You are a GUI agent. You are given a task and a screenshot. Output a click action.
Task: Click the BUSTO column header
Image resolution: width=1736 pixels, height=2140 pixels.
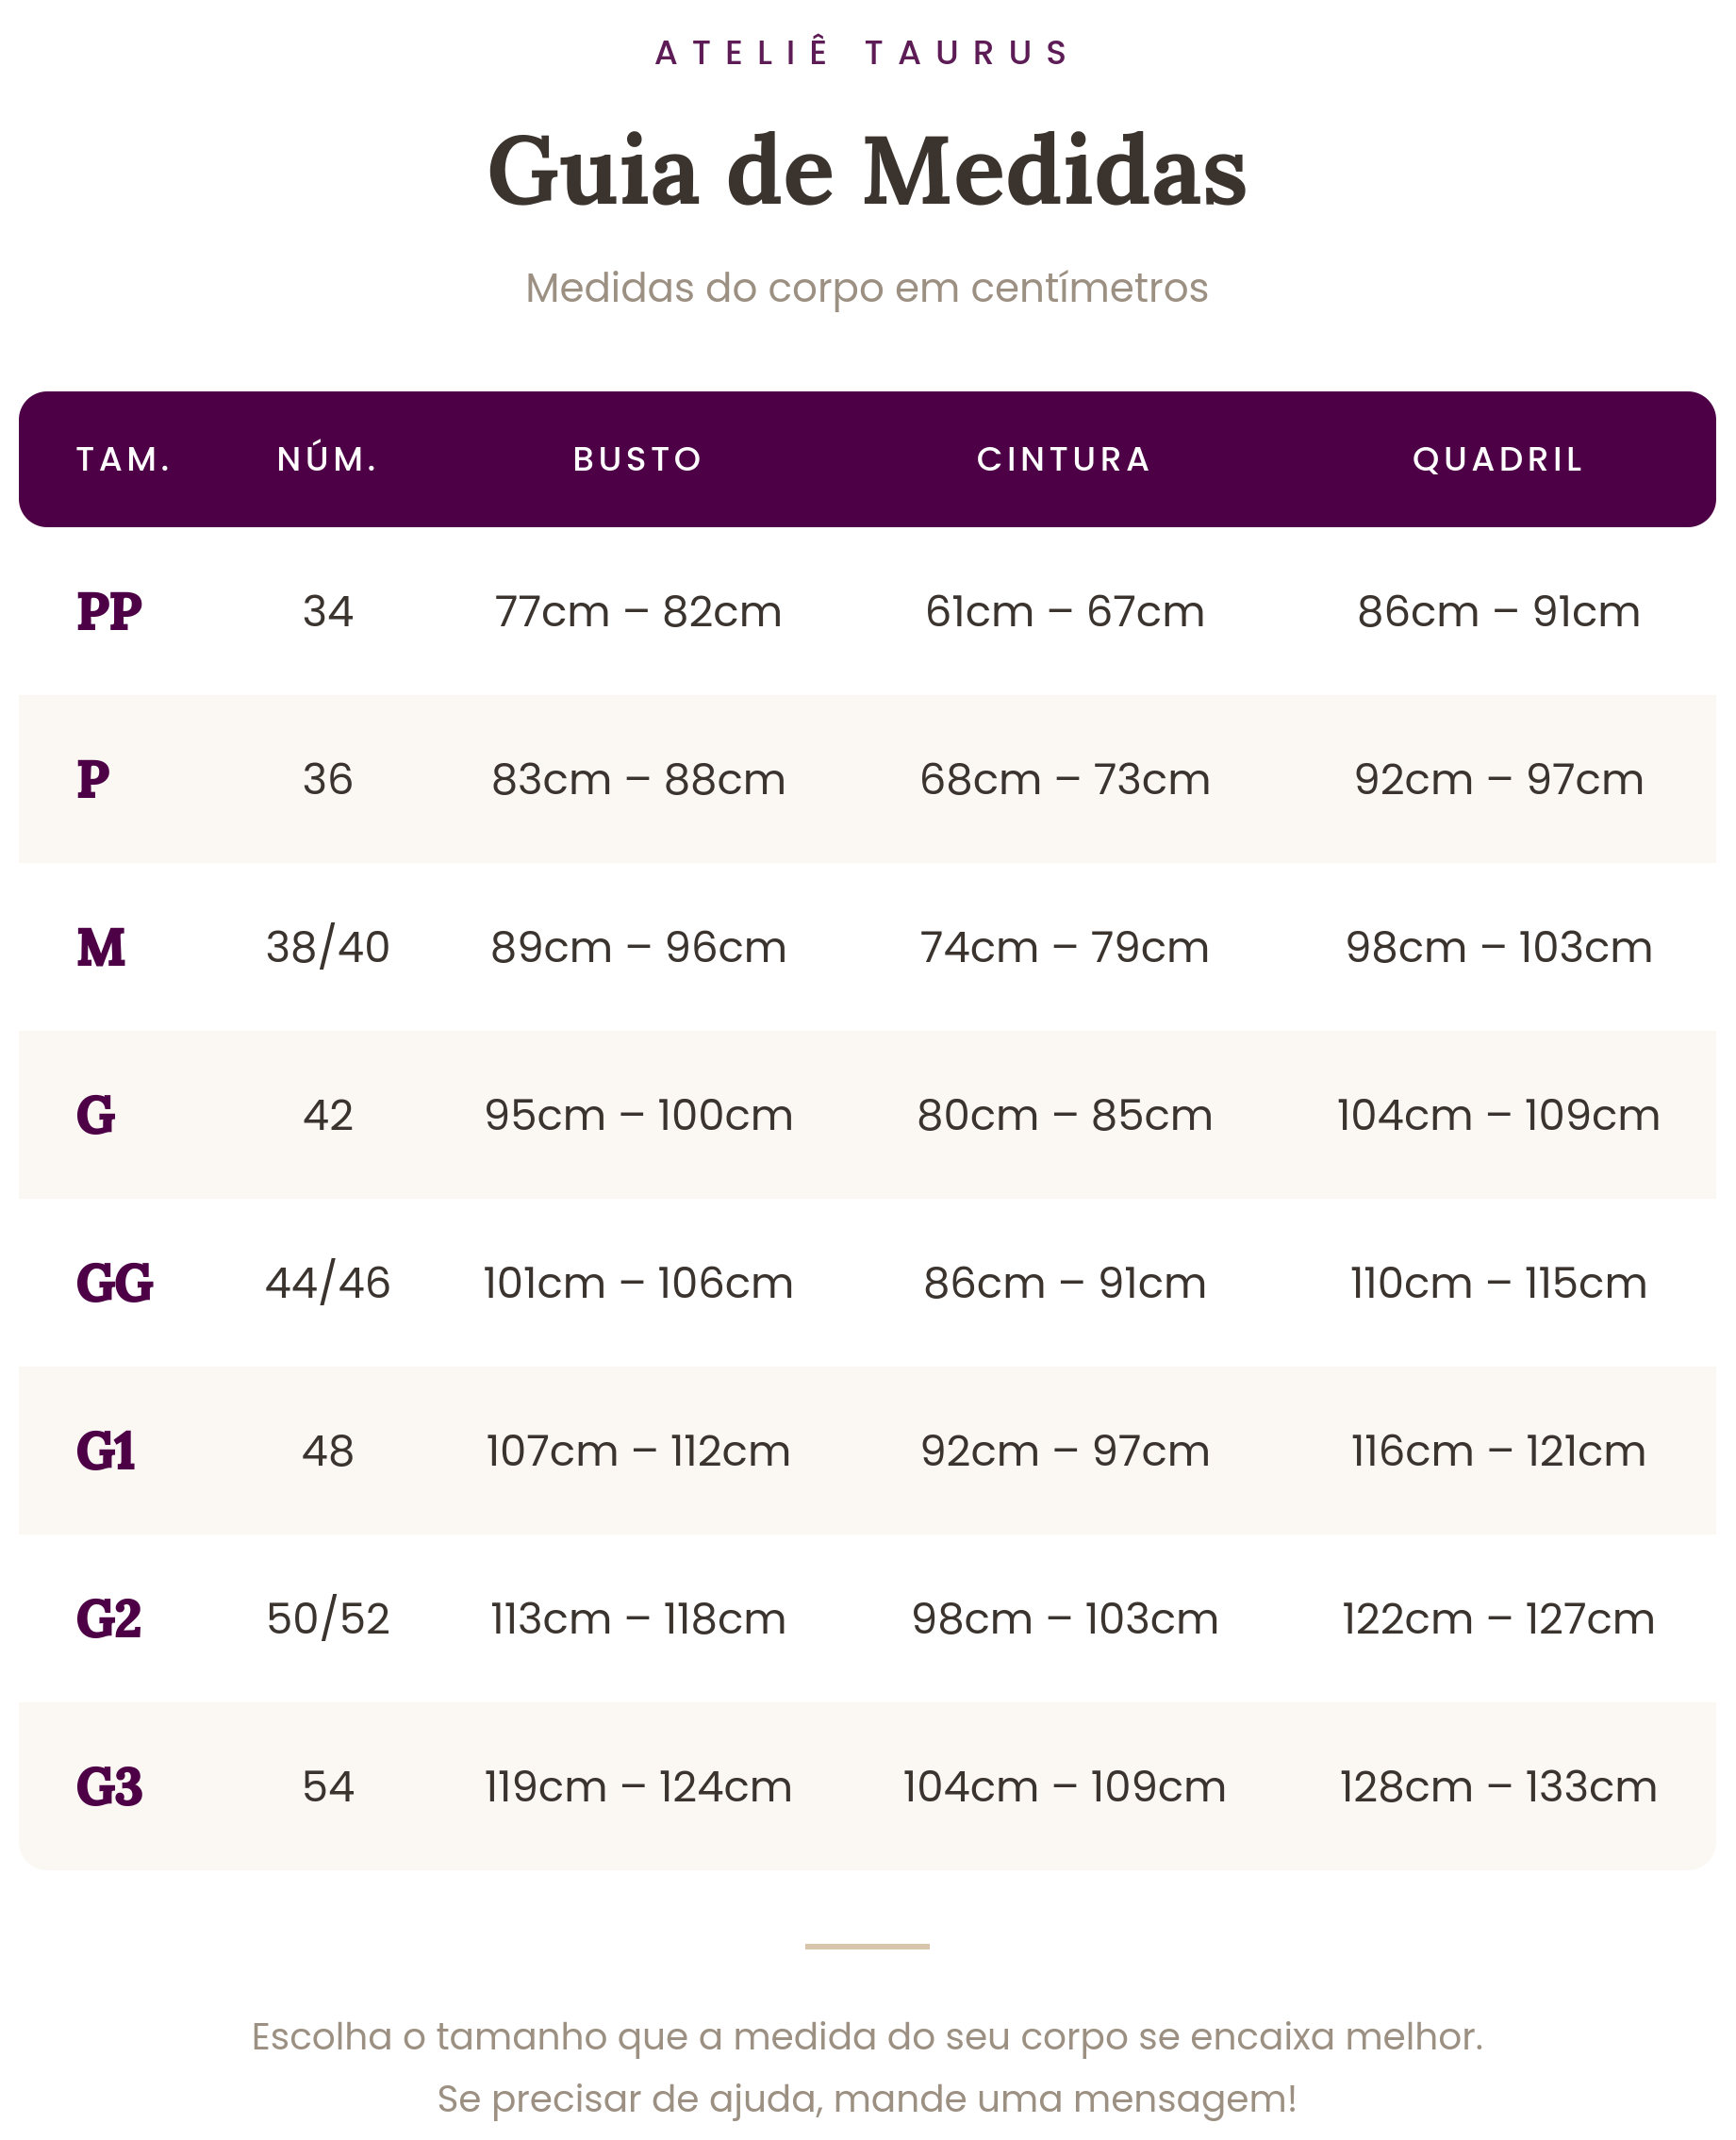pyautogui.click(x=638, y=459)
